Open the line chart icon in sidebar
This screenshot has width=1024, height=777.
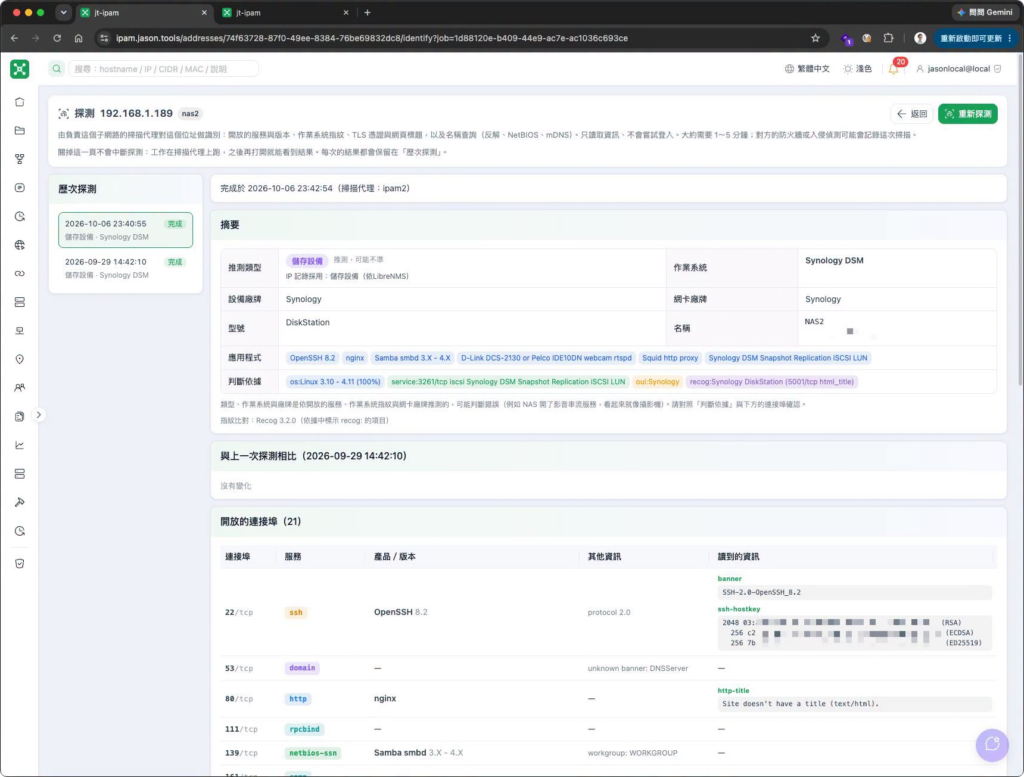tap(20, 445)
